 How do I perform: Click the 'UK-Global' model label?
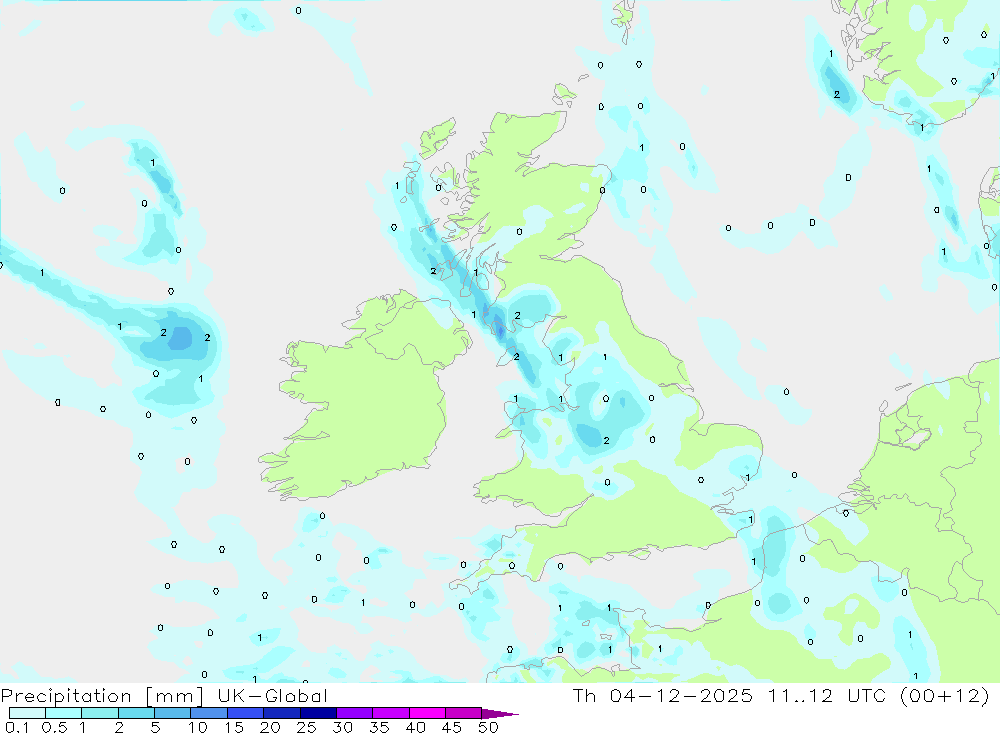coord(272,695)
